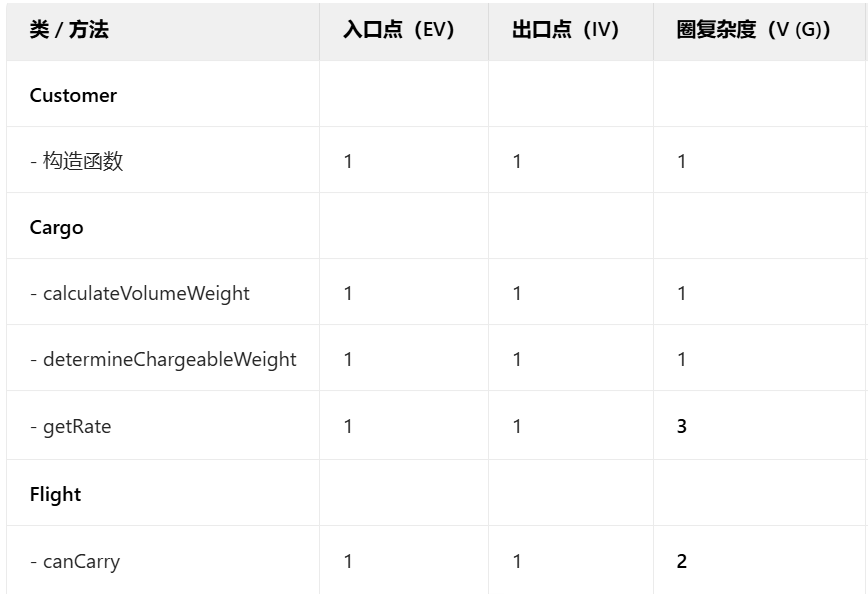868x594 pixels.
Task: Click the EV value for getRate
Action: pyautogui.click(x=348, y=426)
